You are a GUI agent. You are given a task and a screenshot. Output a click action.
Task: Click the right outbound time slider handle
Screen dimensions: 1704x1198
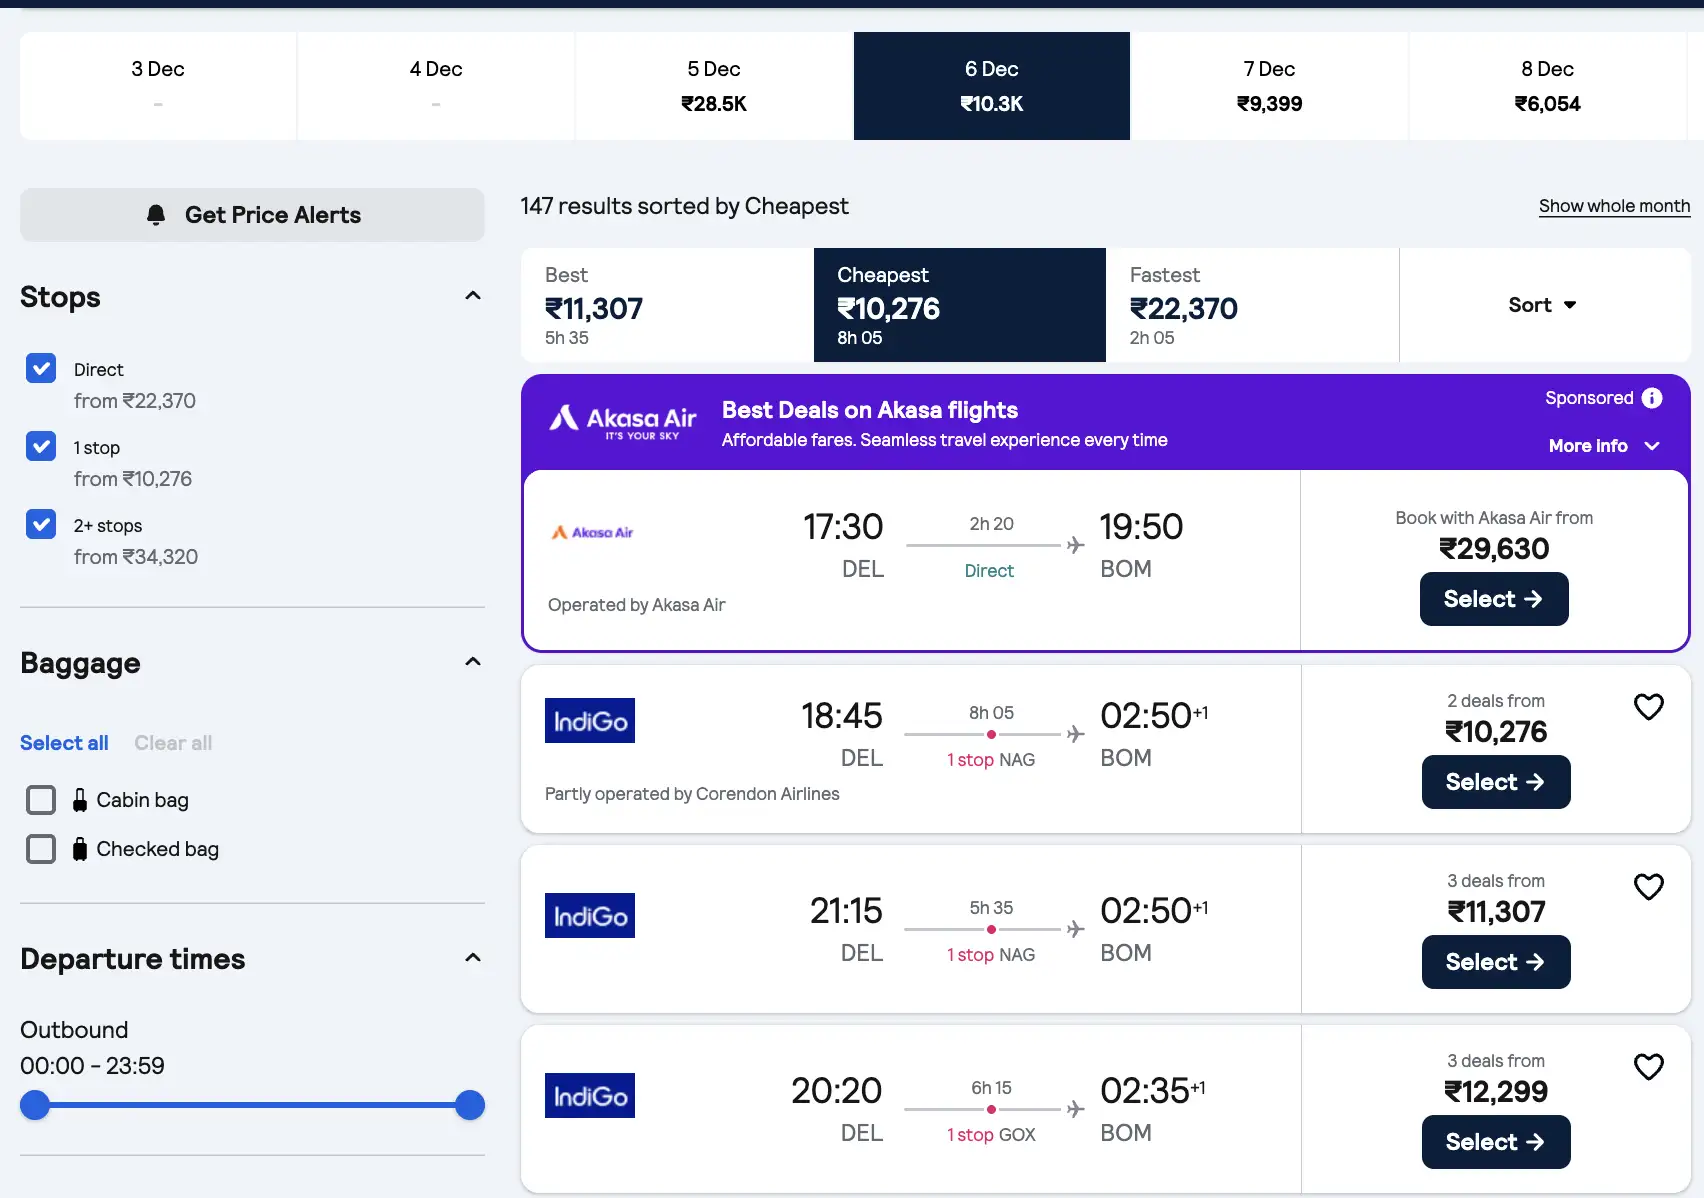coord(470,1105)
